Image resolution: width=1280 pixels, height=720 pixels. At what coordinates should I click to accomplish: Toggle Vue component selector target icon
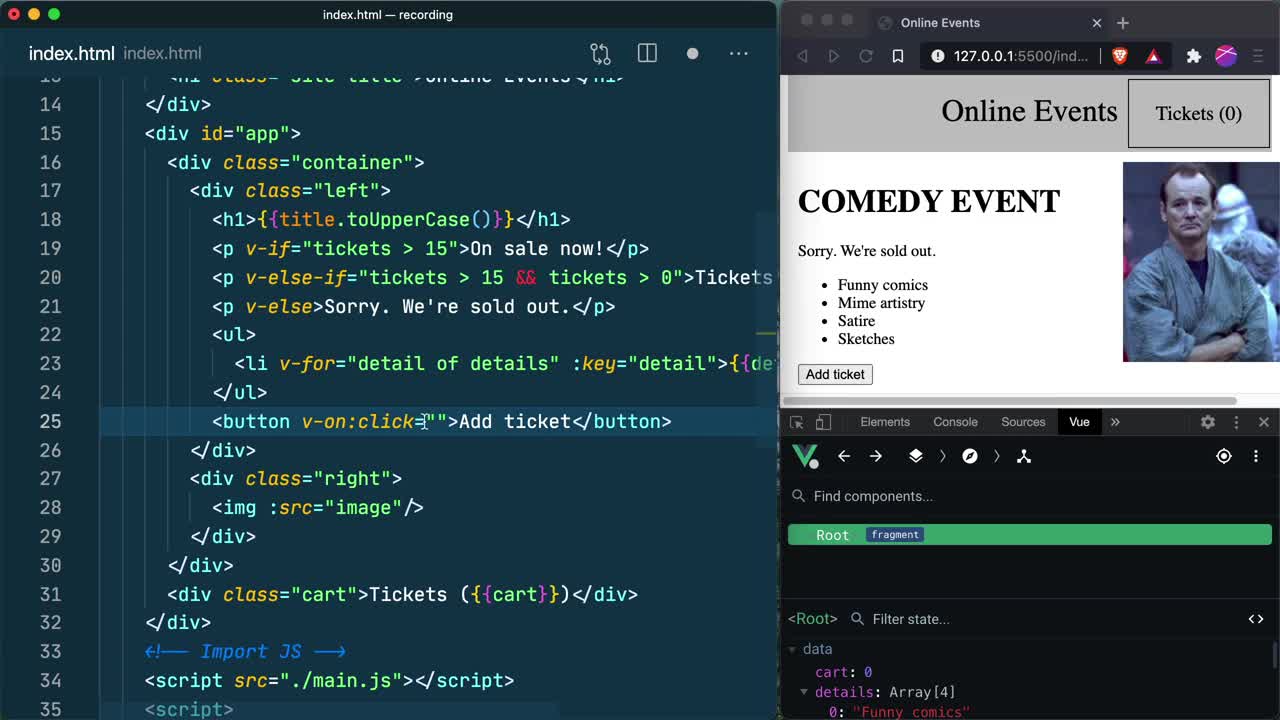point(1223,456)
